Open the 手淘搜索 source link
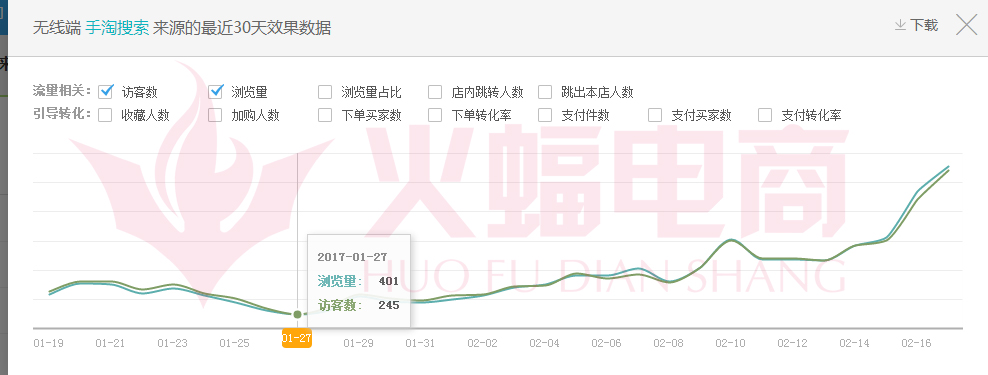Viewport: 988px width, 375px height. tap(117, 28)
